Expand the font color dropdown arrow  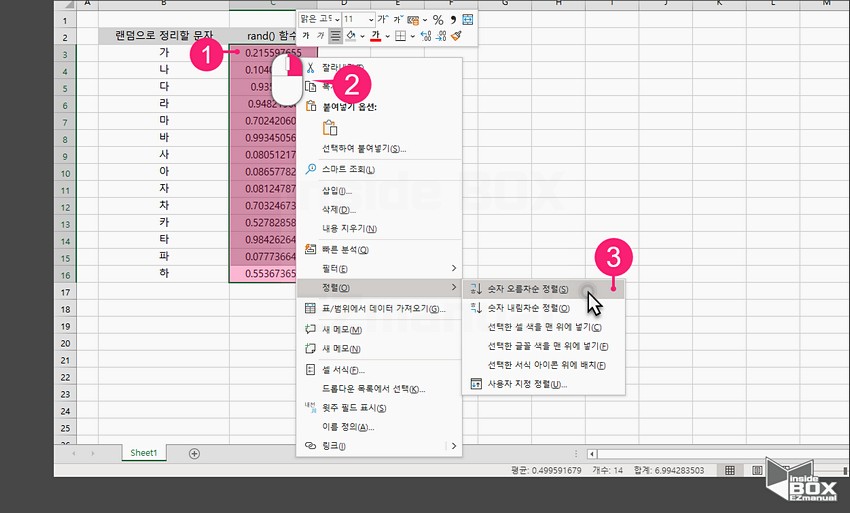(388, 36)
